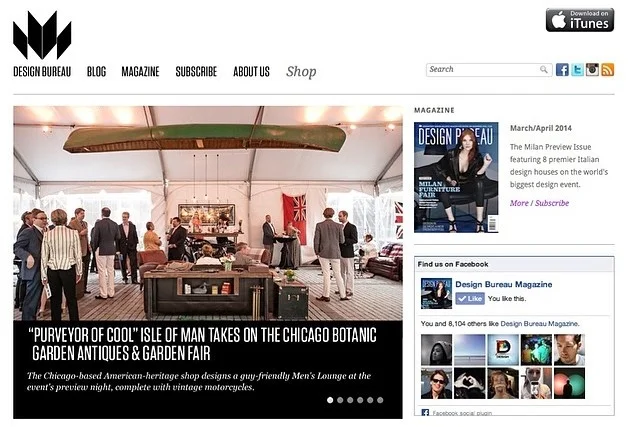Open the Design Bureau Magazine Facebook page title
Image resolution: width=640 pixels, height=427 pixels.
click(x=504, y=285)
